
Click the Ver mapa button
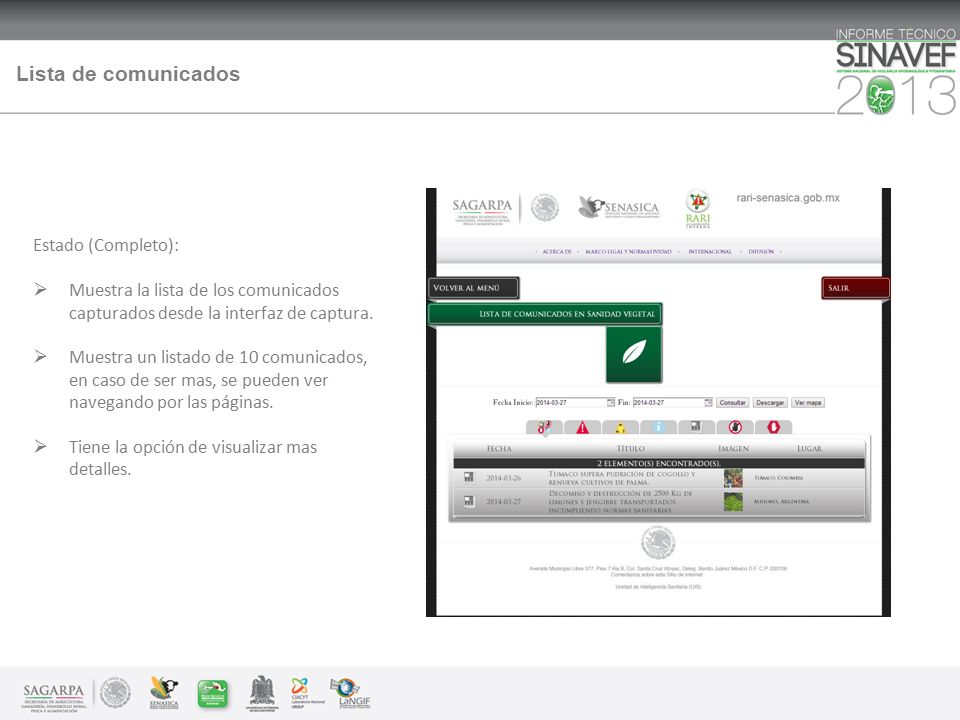point(808,402)
